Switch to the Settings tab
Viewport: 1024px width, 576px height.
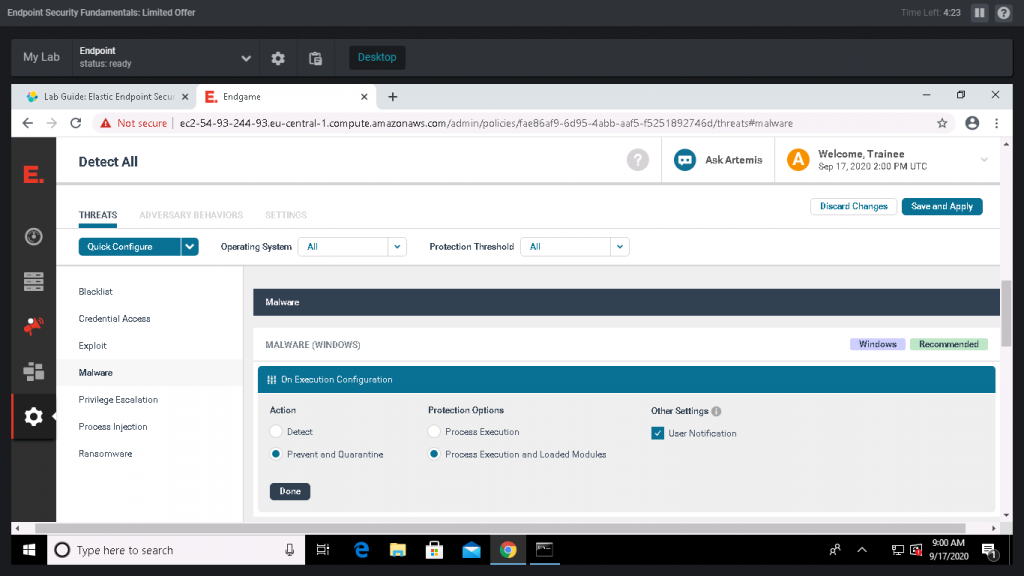tap(285, 215)
